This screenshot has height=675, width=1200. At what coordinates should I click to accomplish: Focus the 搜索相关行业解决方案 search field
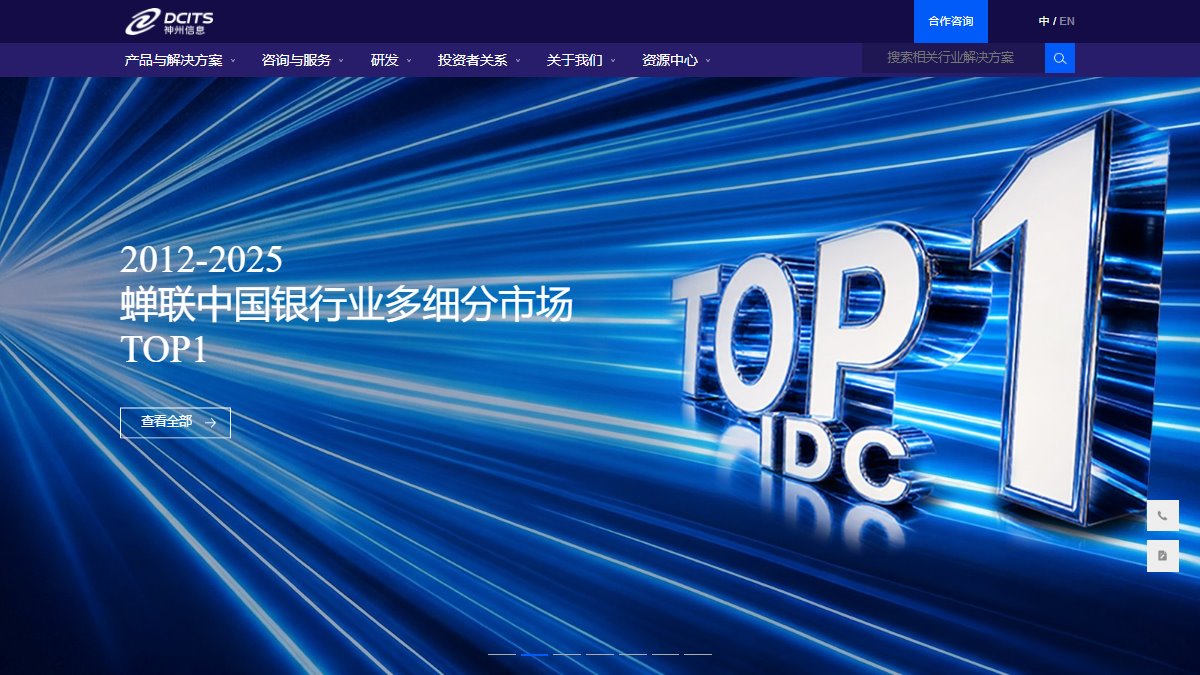(x=953, y=58)
